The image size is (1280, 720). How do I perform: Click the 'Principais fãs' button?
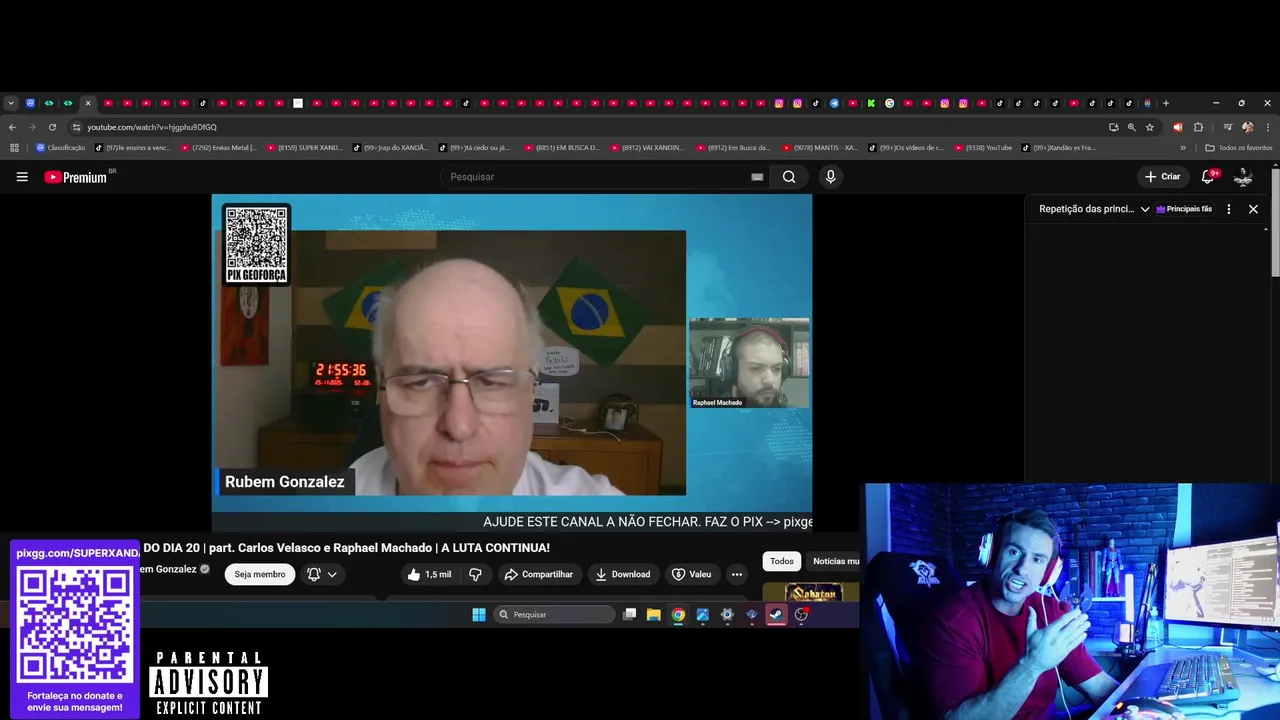click(x=1184, y=209)
